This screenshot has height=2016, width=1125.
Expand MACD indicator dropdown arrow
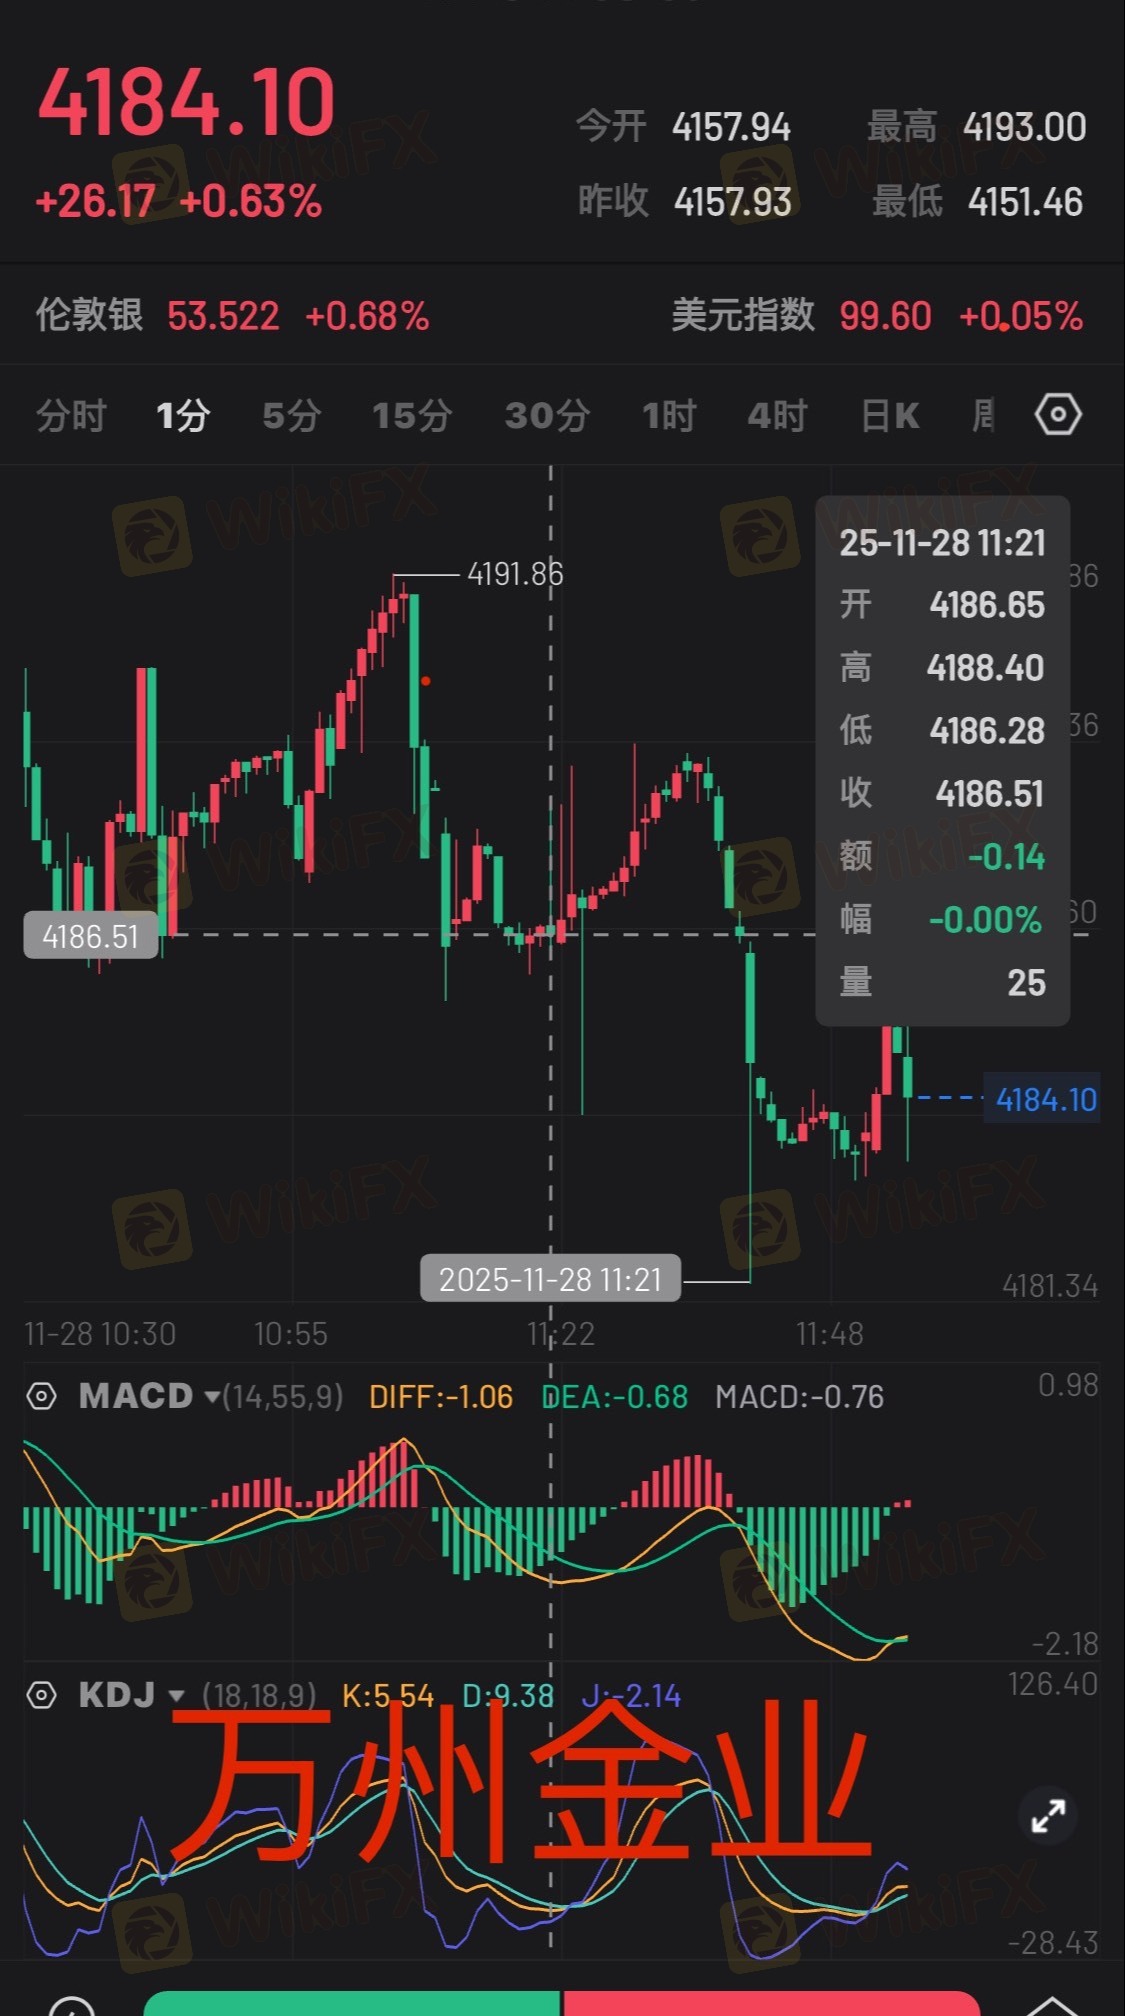(x=211, y=1397)
